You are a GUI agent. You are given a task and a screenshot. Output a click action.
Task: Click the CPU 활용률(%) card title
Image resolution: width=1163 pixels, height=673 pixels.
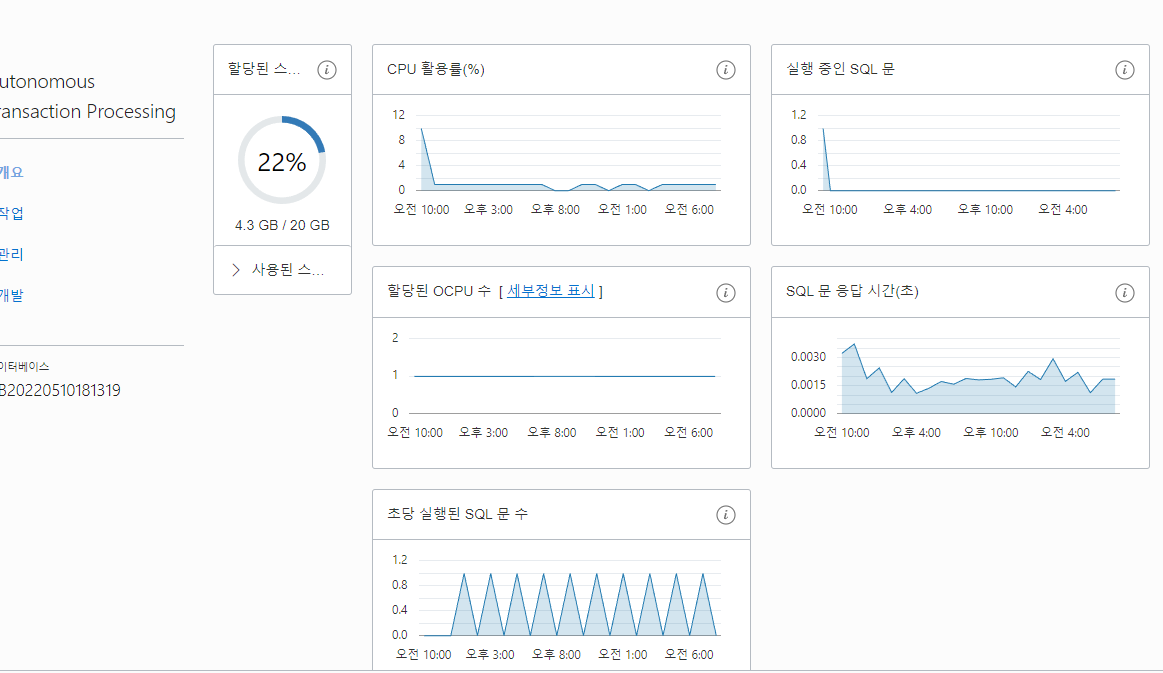(x=435, y=69)
